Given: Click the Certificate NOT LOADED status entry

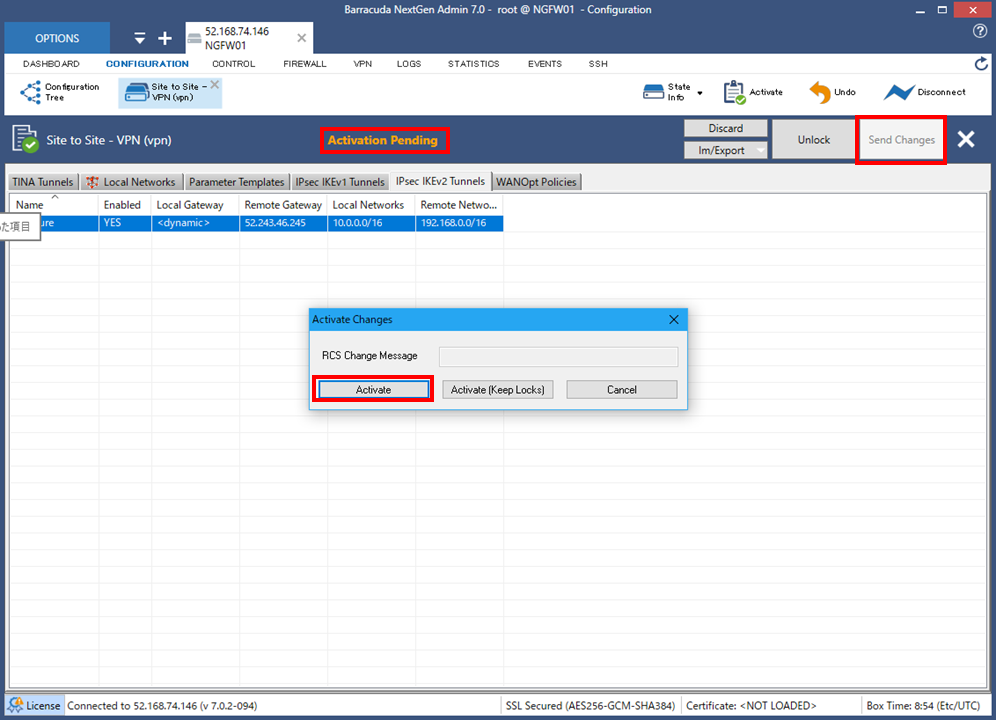Looking at the screenshot, I should coord(751,706).
